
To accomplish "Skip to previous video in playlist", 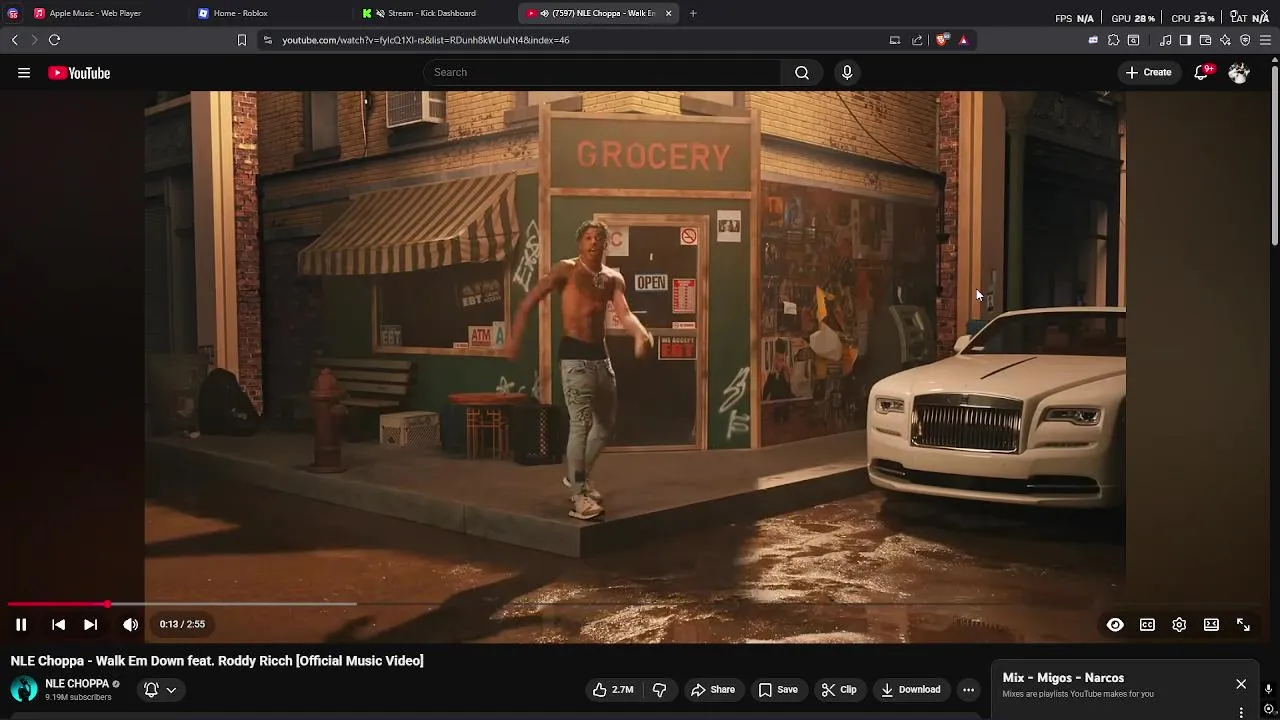I will [x=58, y=624].
